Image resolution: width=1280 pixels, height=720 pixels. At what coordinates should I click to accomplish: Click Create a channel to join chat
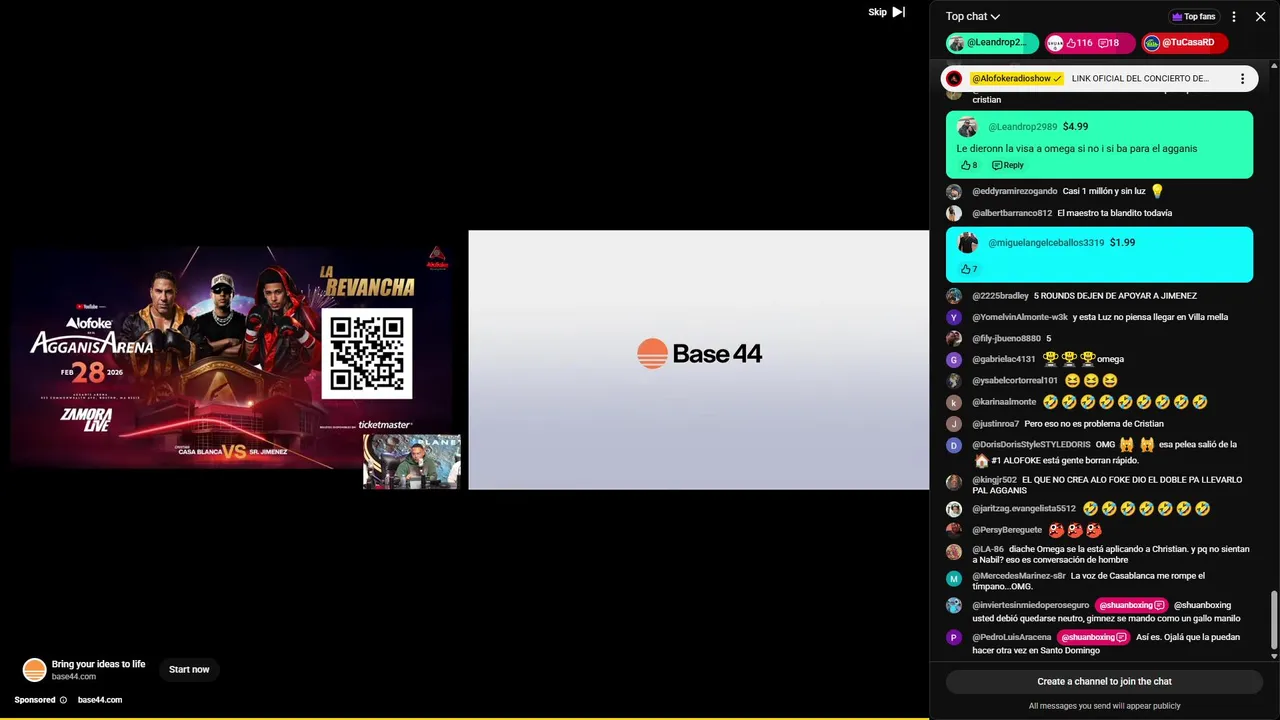pyautogui.click(x=1104, y=681)
